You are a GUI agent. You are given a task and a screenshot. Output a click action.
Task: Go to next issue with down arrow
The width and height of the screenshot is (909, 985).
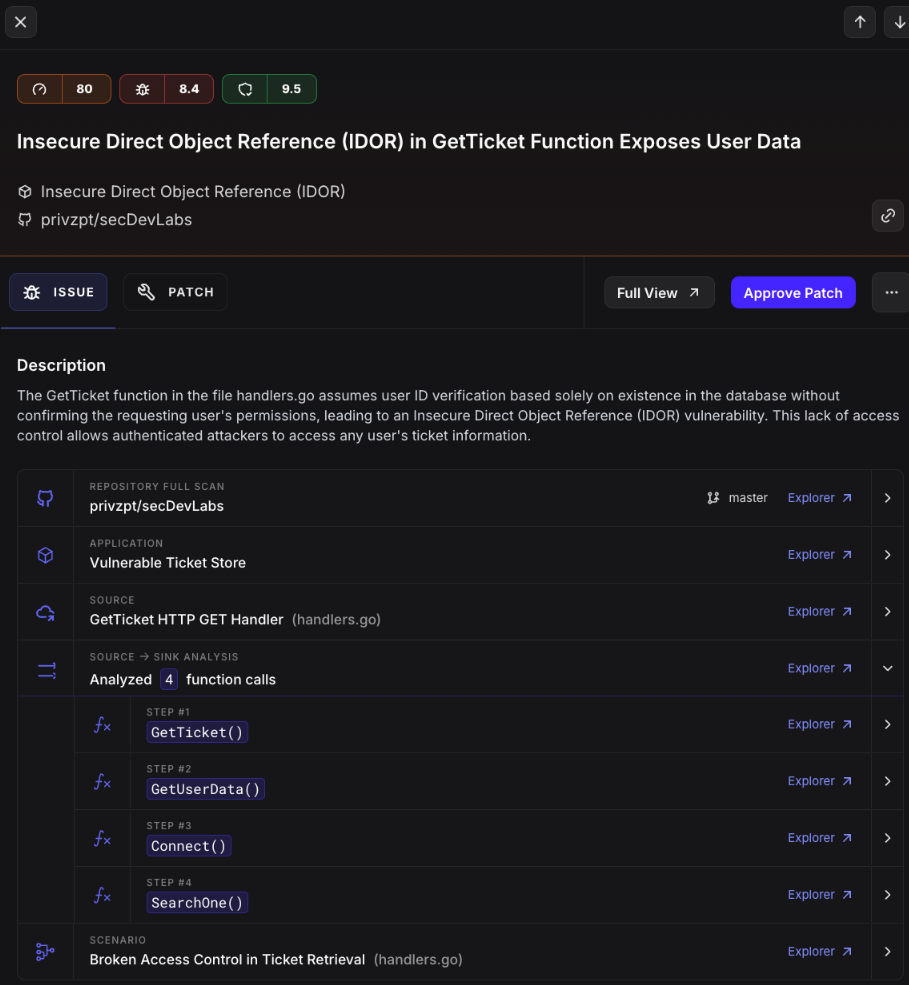click(896, 22)
